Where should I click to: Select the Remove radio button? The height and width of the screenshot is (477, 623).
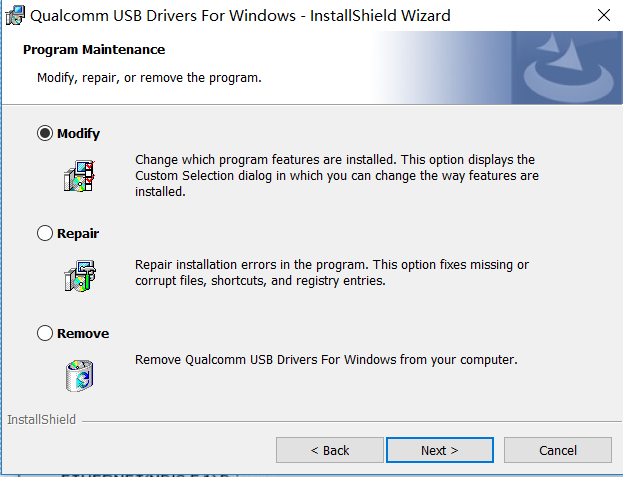(45, 333)
